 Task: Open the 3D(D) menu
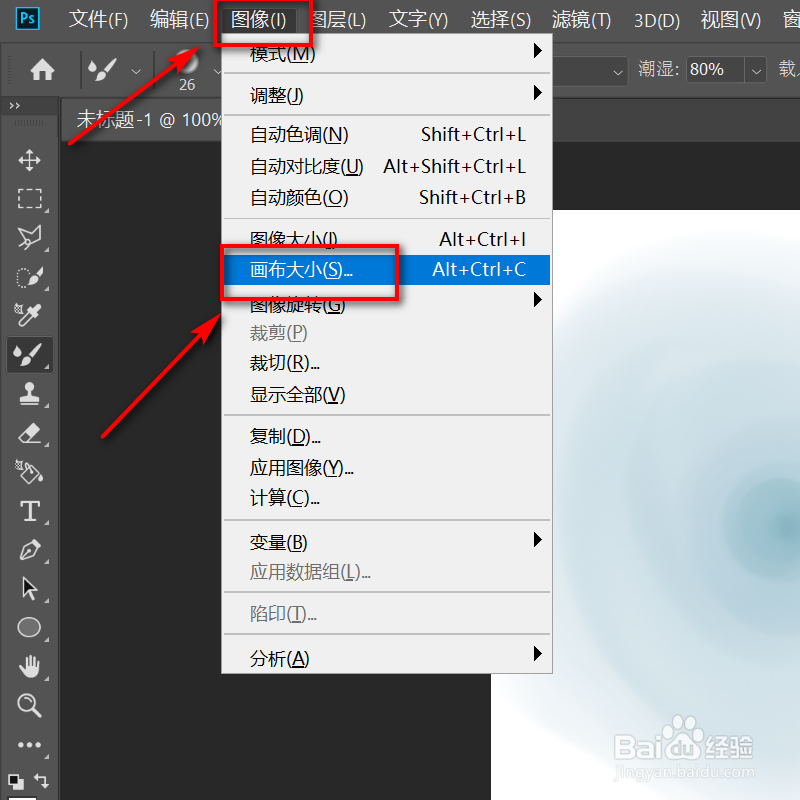click(657, 19)
